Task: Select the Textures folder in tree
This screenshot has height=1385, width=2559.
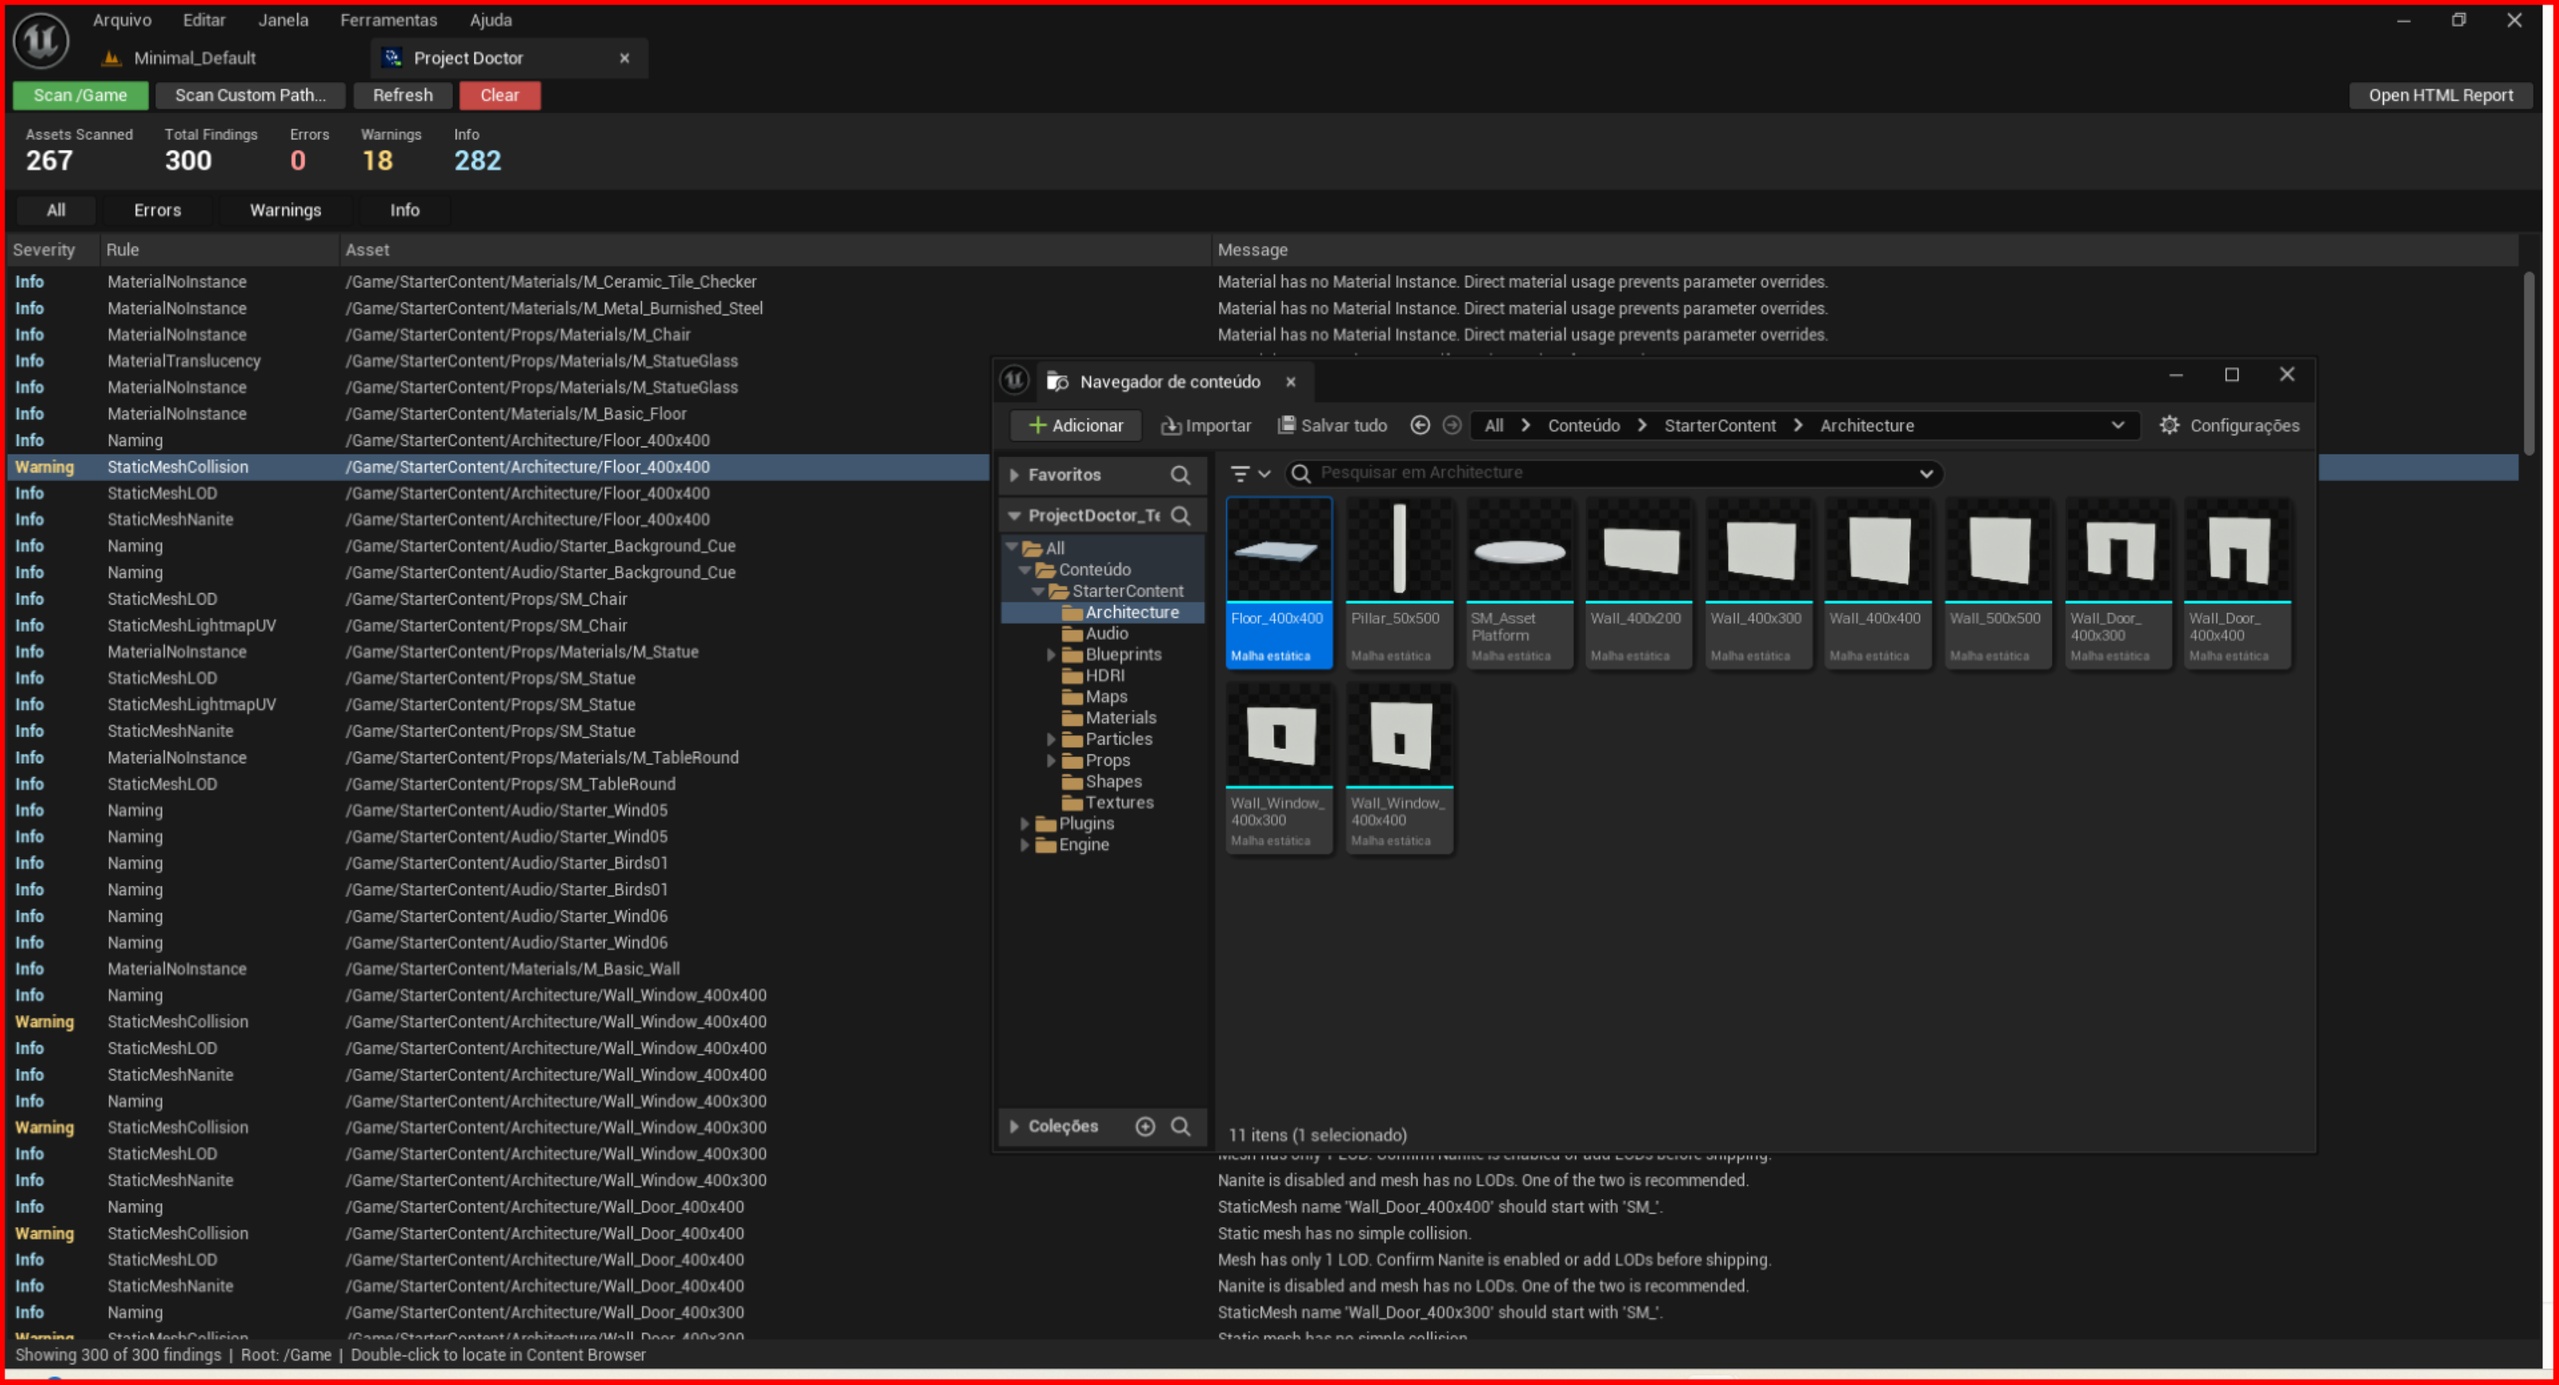Action: (x=1119, y=803)
